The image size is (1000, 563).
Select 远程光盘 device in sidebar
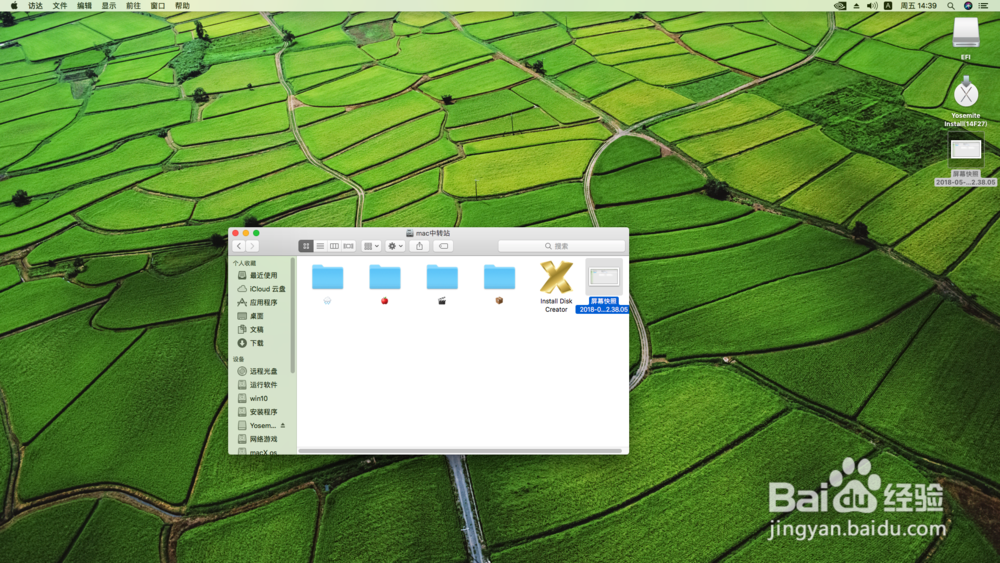[x=263, y=371]
